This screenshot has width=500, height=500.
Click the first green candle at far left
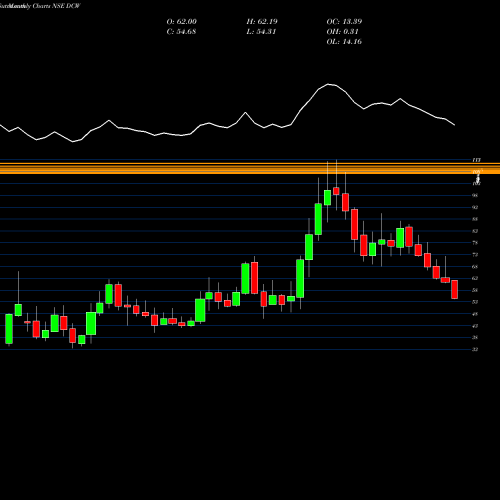[9, 329]
